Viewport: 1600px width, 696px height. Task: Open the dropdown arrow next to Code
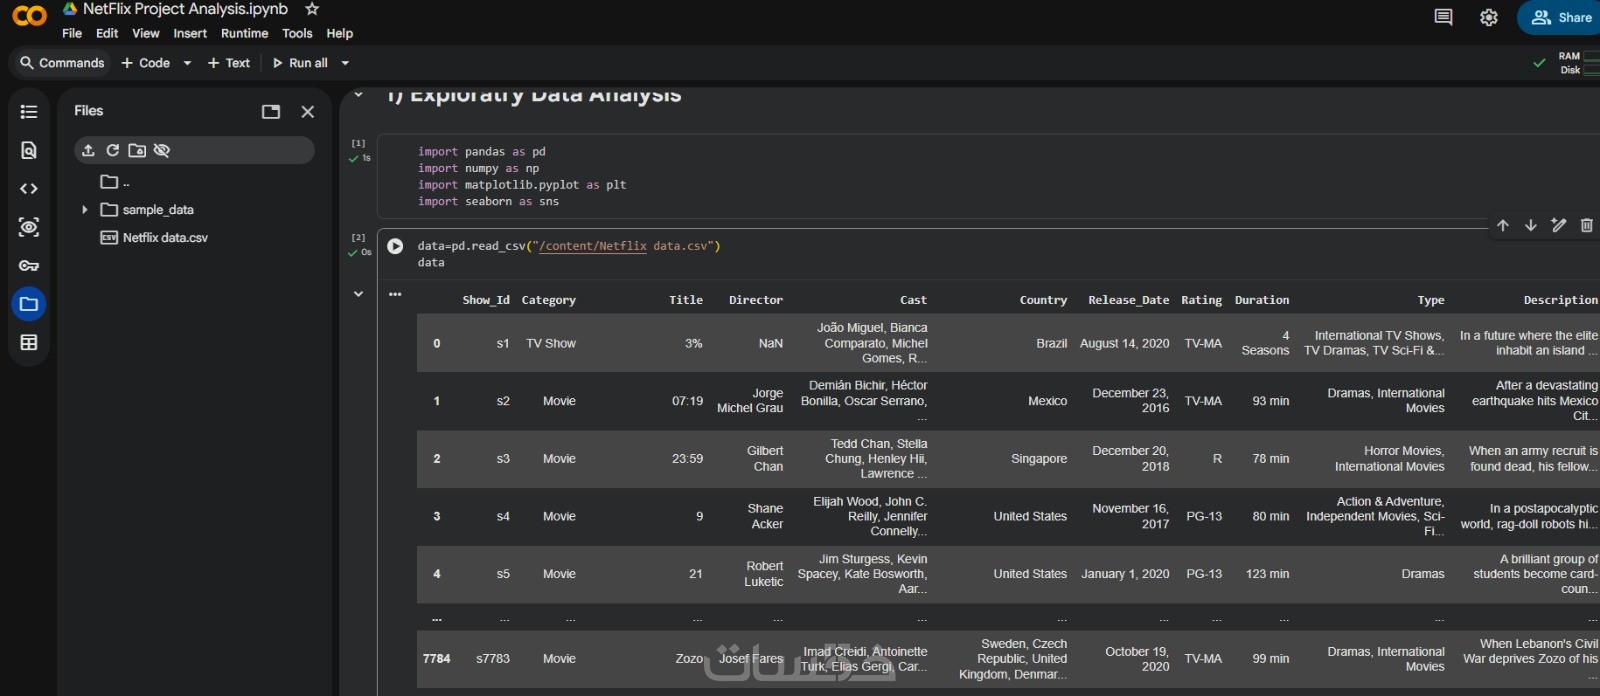click(x=187, y=63)
